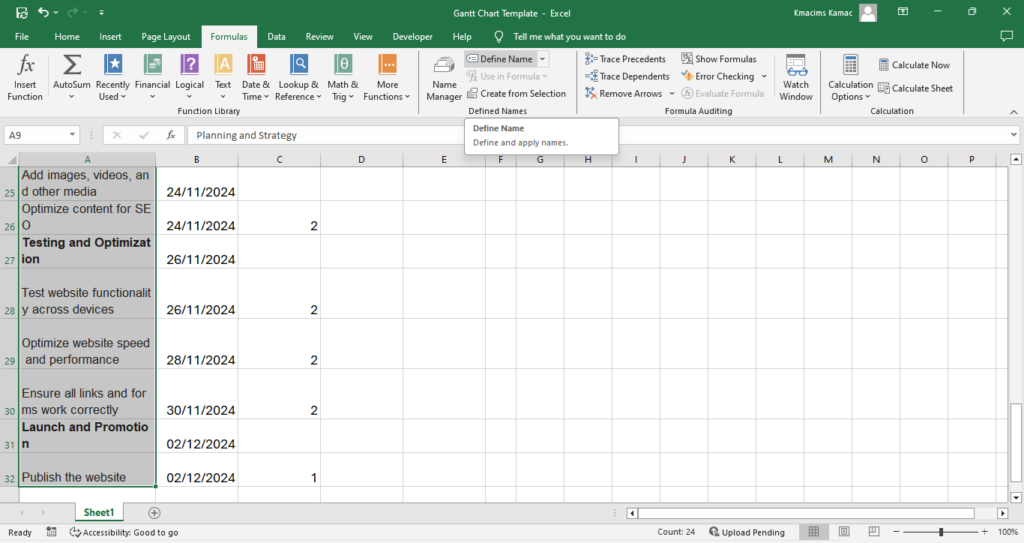Click Trace Dependents
This screenshot has height=543, width=1024.
(x=628, y=76)
